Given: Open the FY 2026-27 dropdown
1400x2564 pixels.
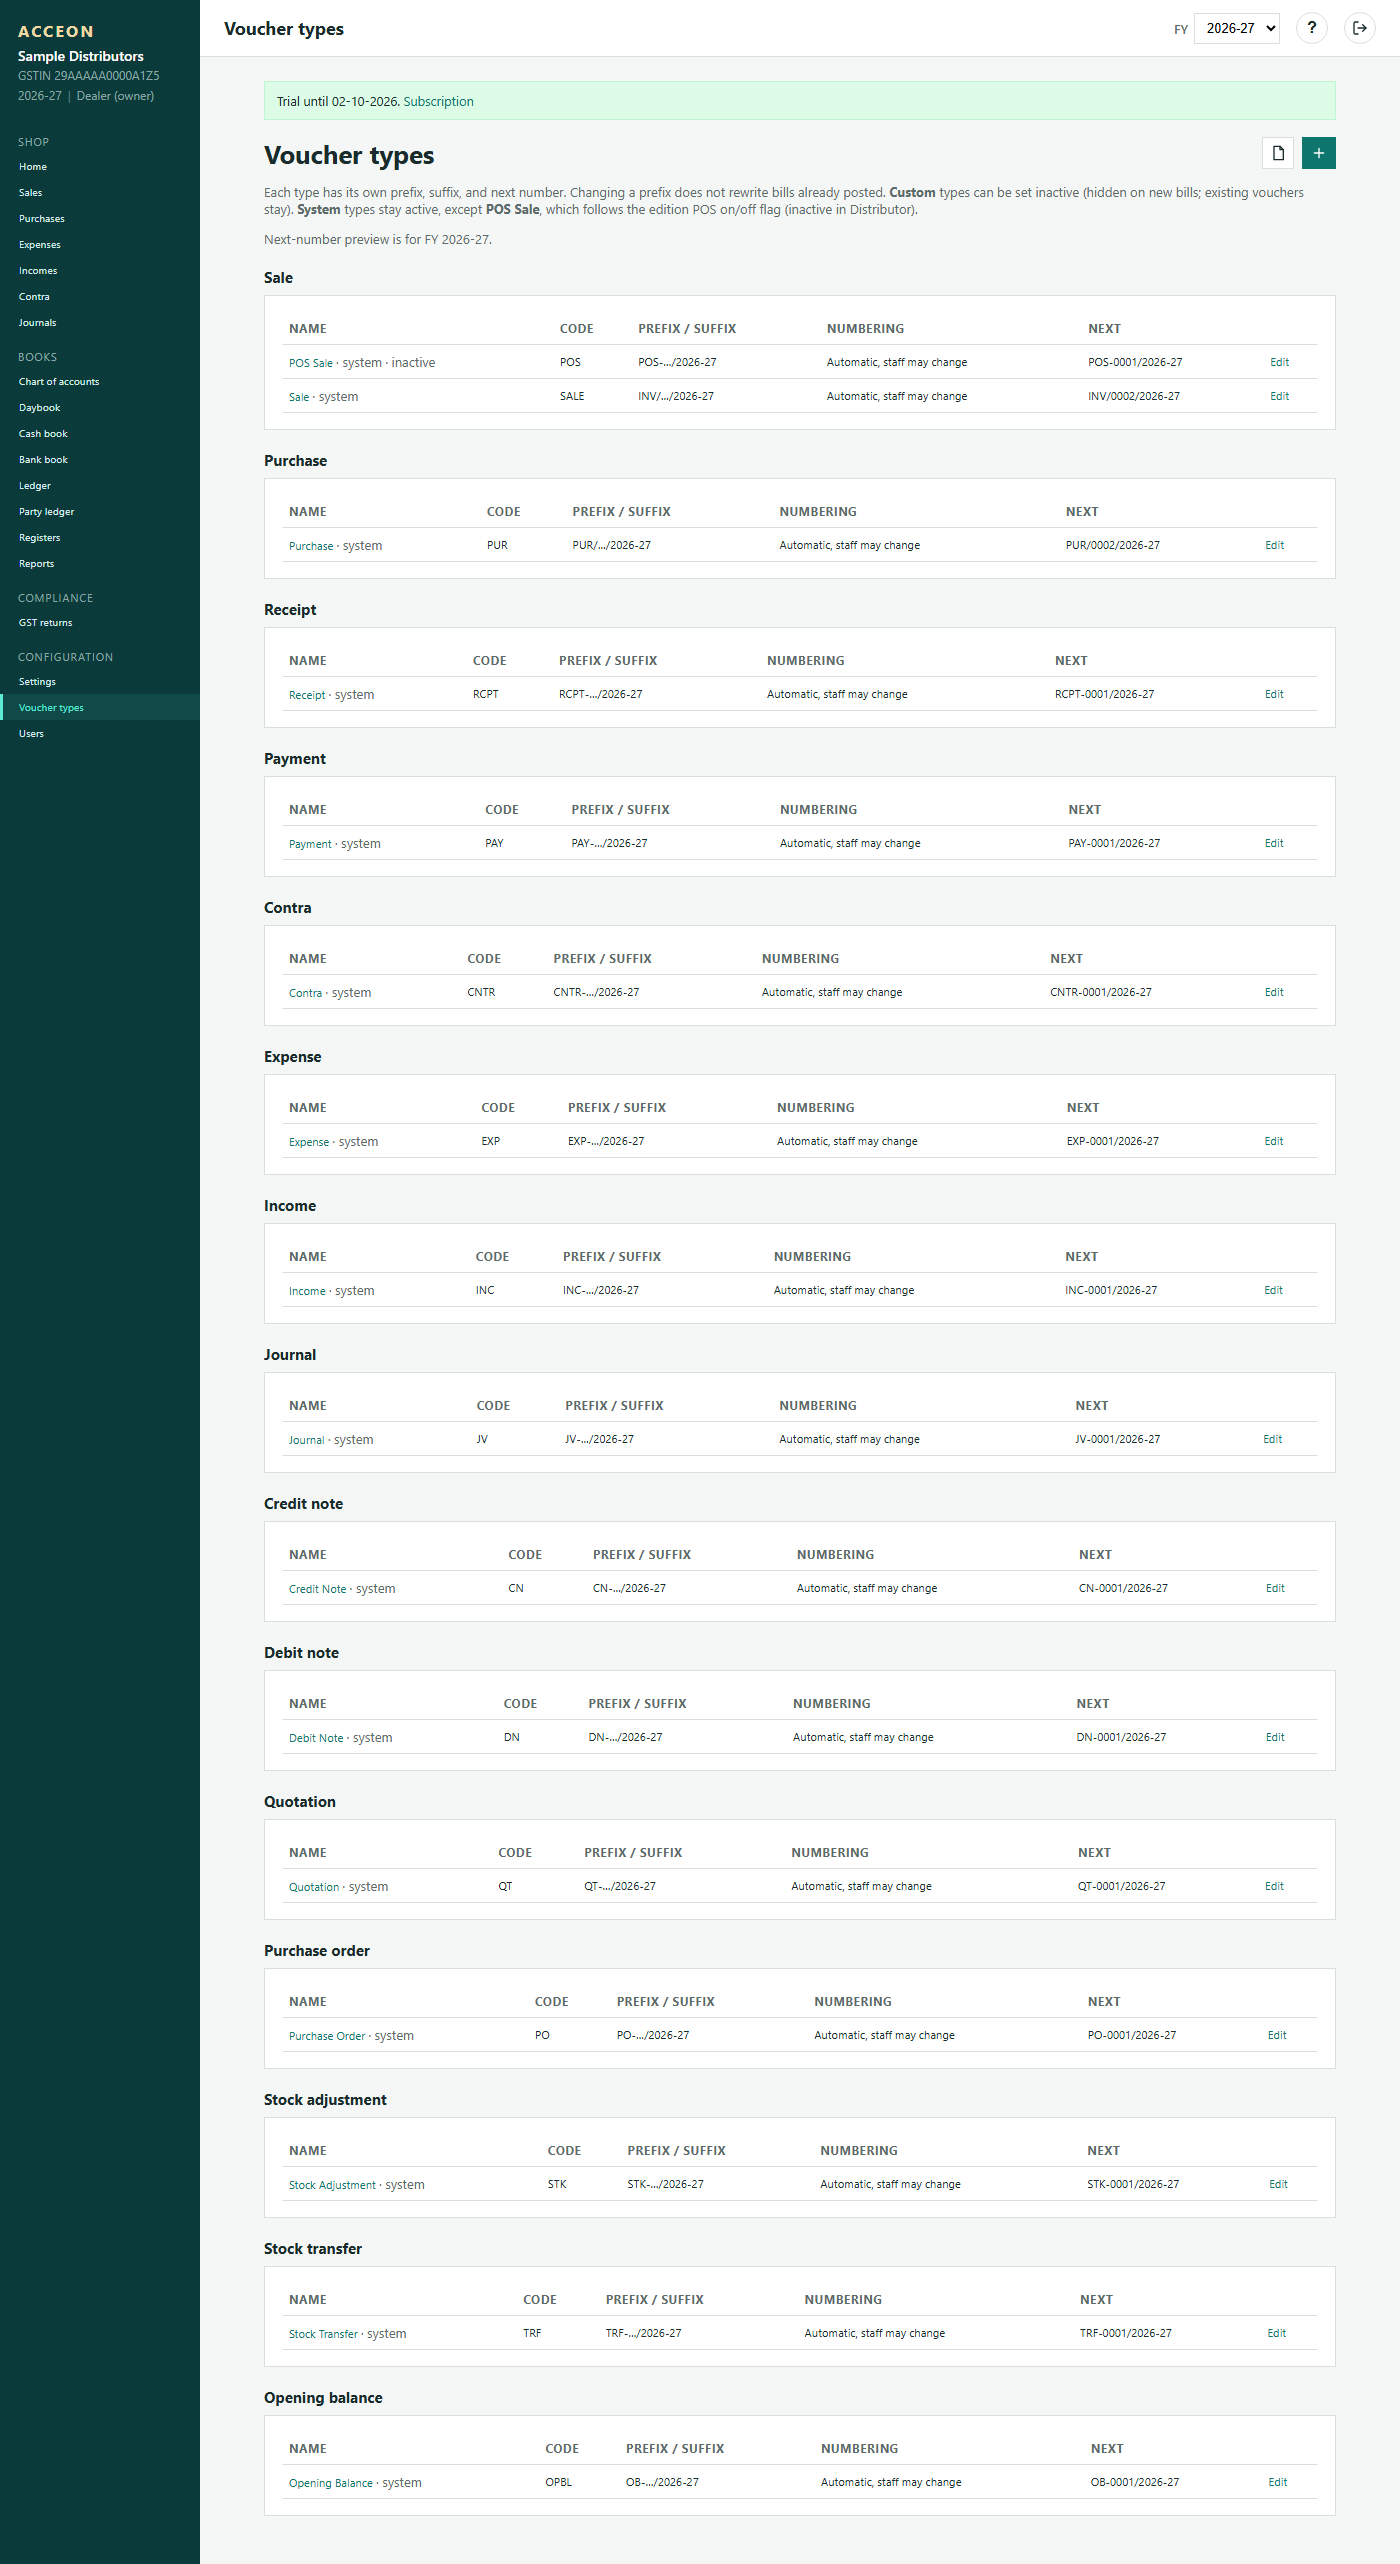Looking at the screenshot, I should pyautogui.click(x=1238, y=28).
